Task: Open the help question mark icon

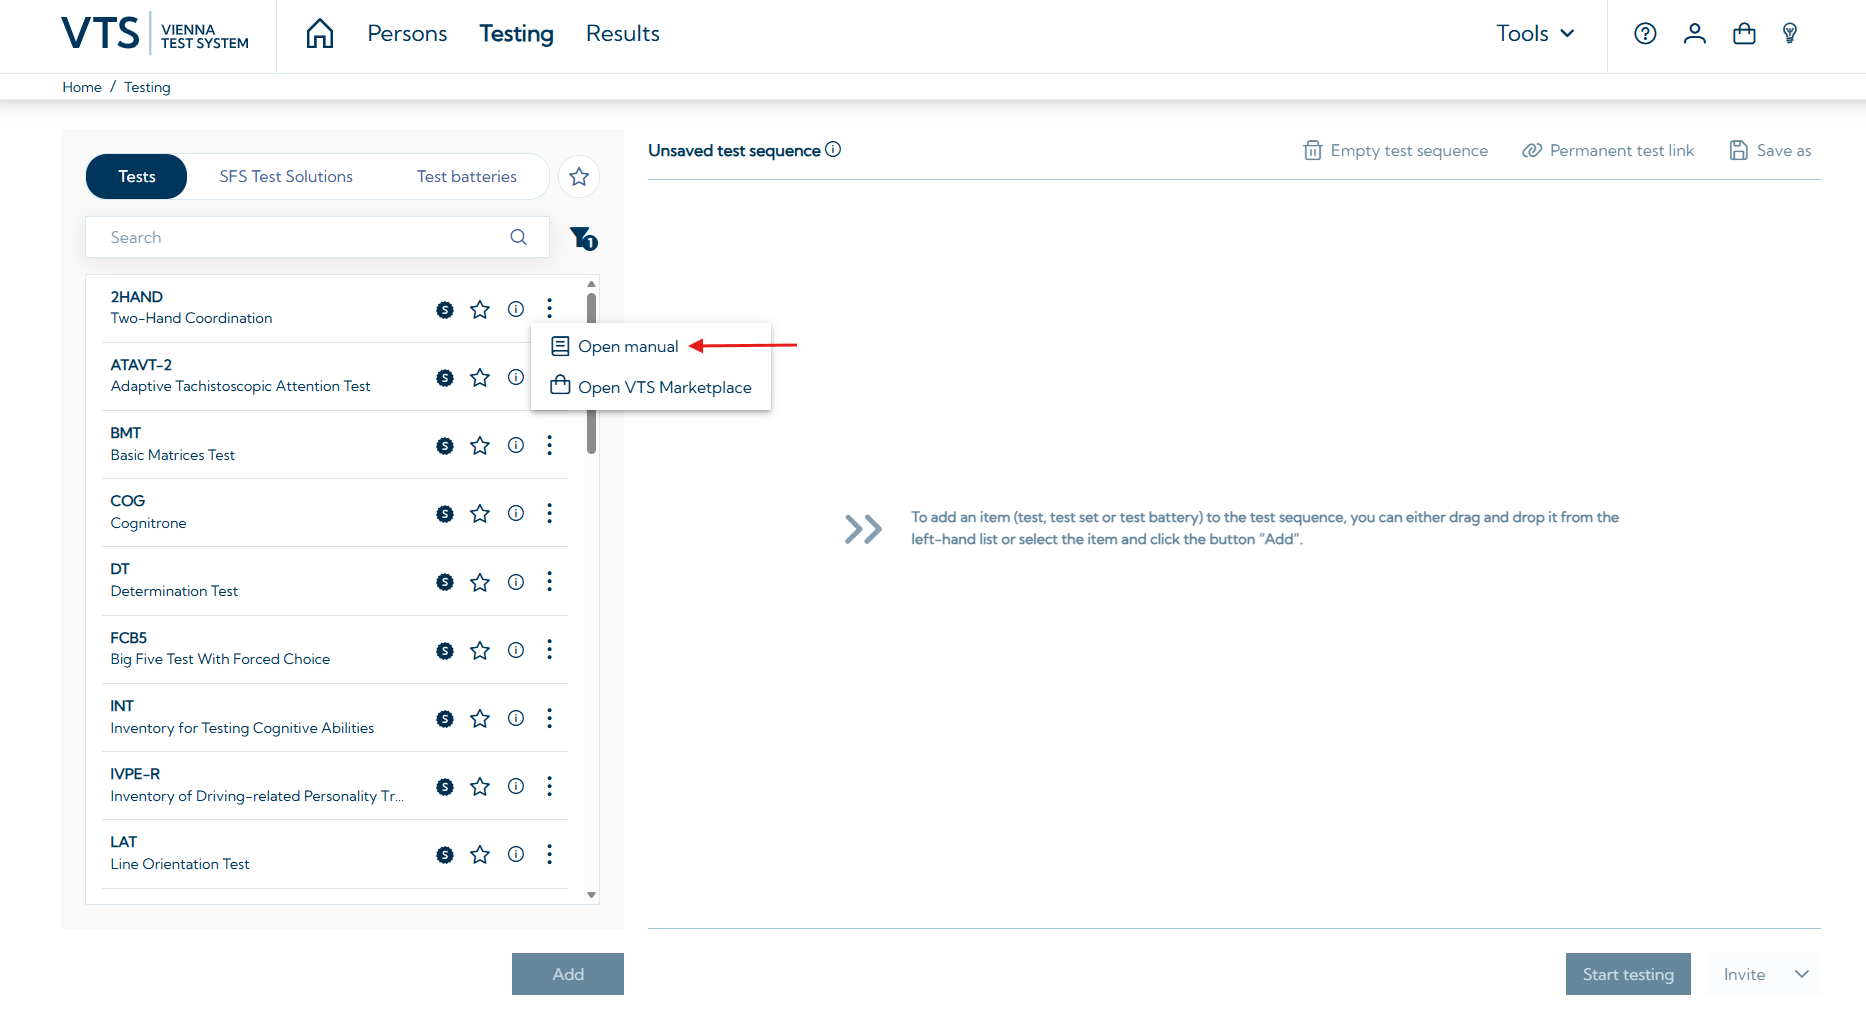Action: pyautogui.click(x=1645, y=34)
